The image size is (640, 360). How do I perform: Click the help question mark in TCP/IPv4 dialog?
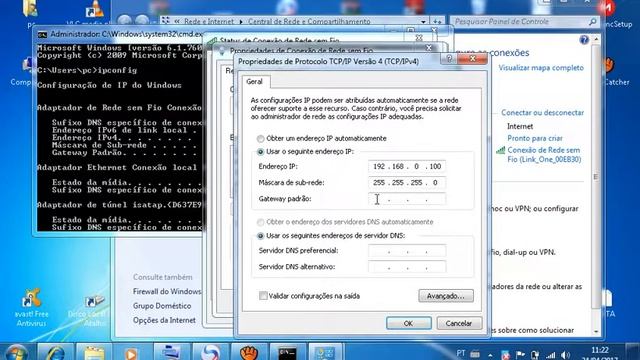[x=449, y=59]
